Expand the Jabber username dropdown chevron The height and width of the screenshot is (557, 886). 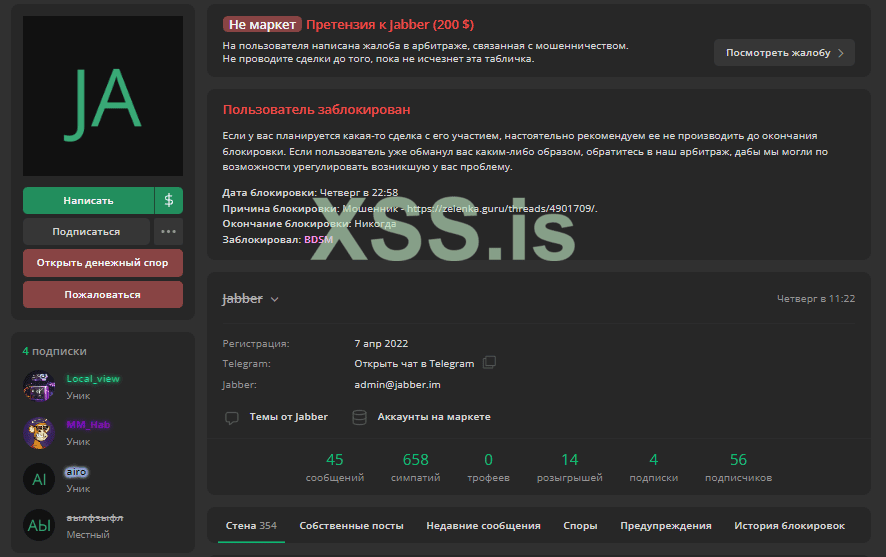[275, 299]
